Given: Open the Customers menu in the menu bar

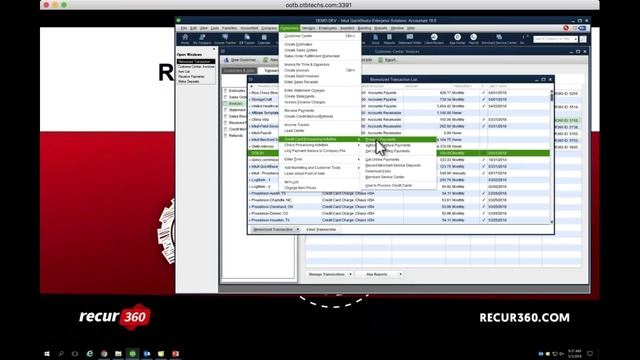Looking at the screenshot, I should 289,28.
